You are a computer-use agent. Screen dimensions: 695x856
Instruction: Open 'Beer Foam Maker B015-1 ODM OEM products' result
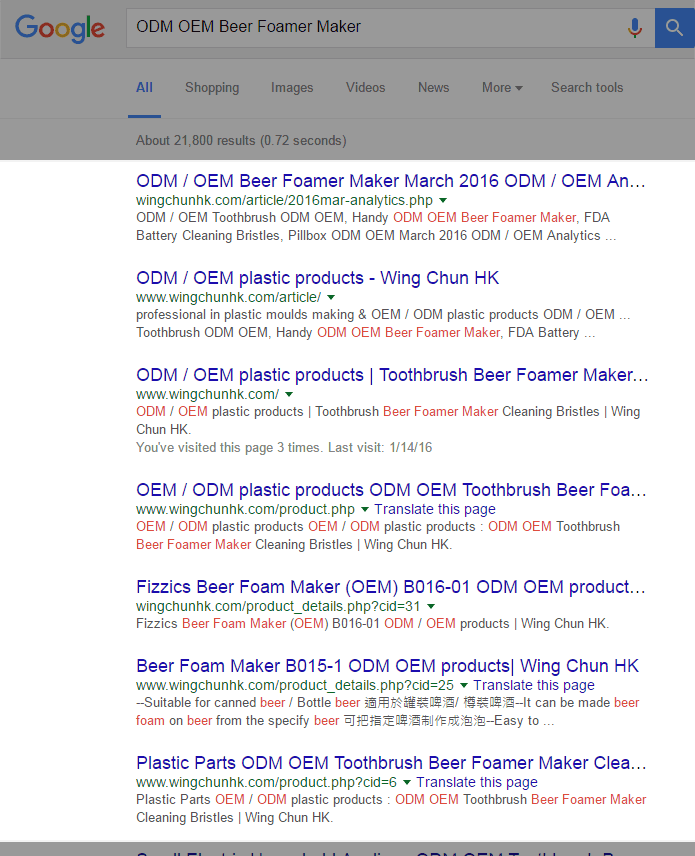[x=387, y=666]
